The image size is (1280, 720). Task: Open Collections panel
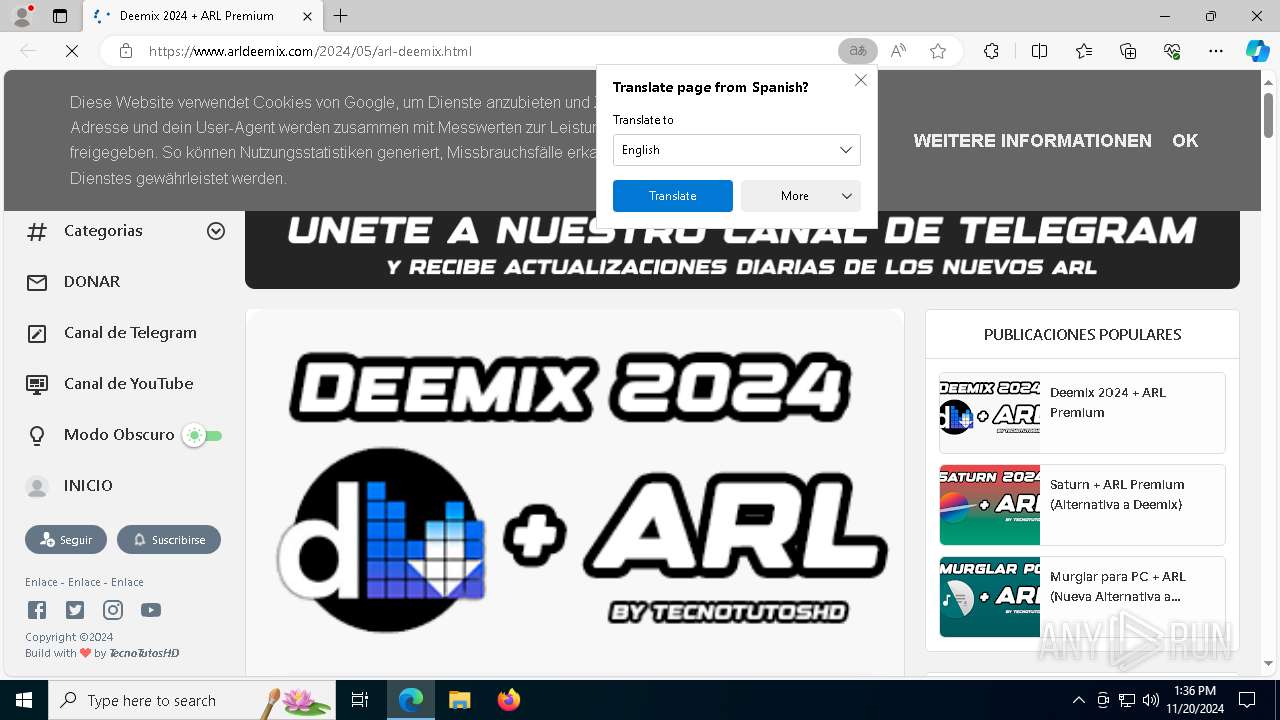pos(1128,51)
